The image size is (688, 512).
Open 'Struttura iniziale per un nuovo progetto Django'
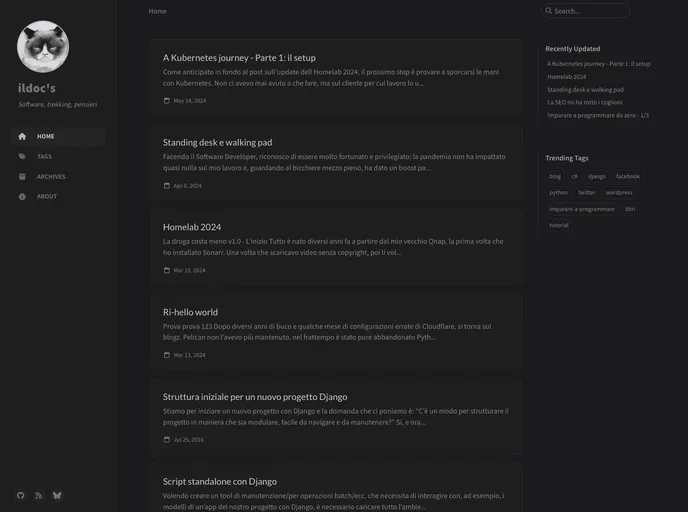click(255, 397)
